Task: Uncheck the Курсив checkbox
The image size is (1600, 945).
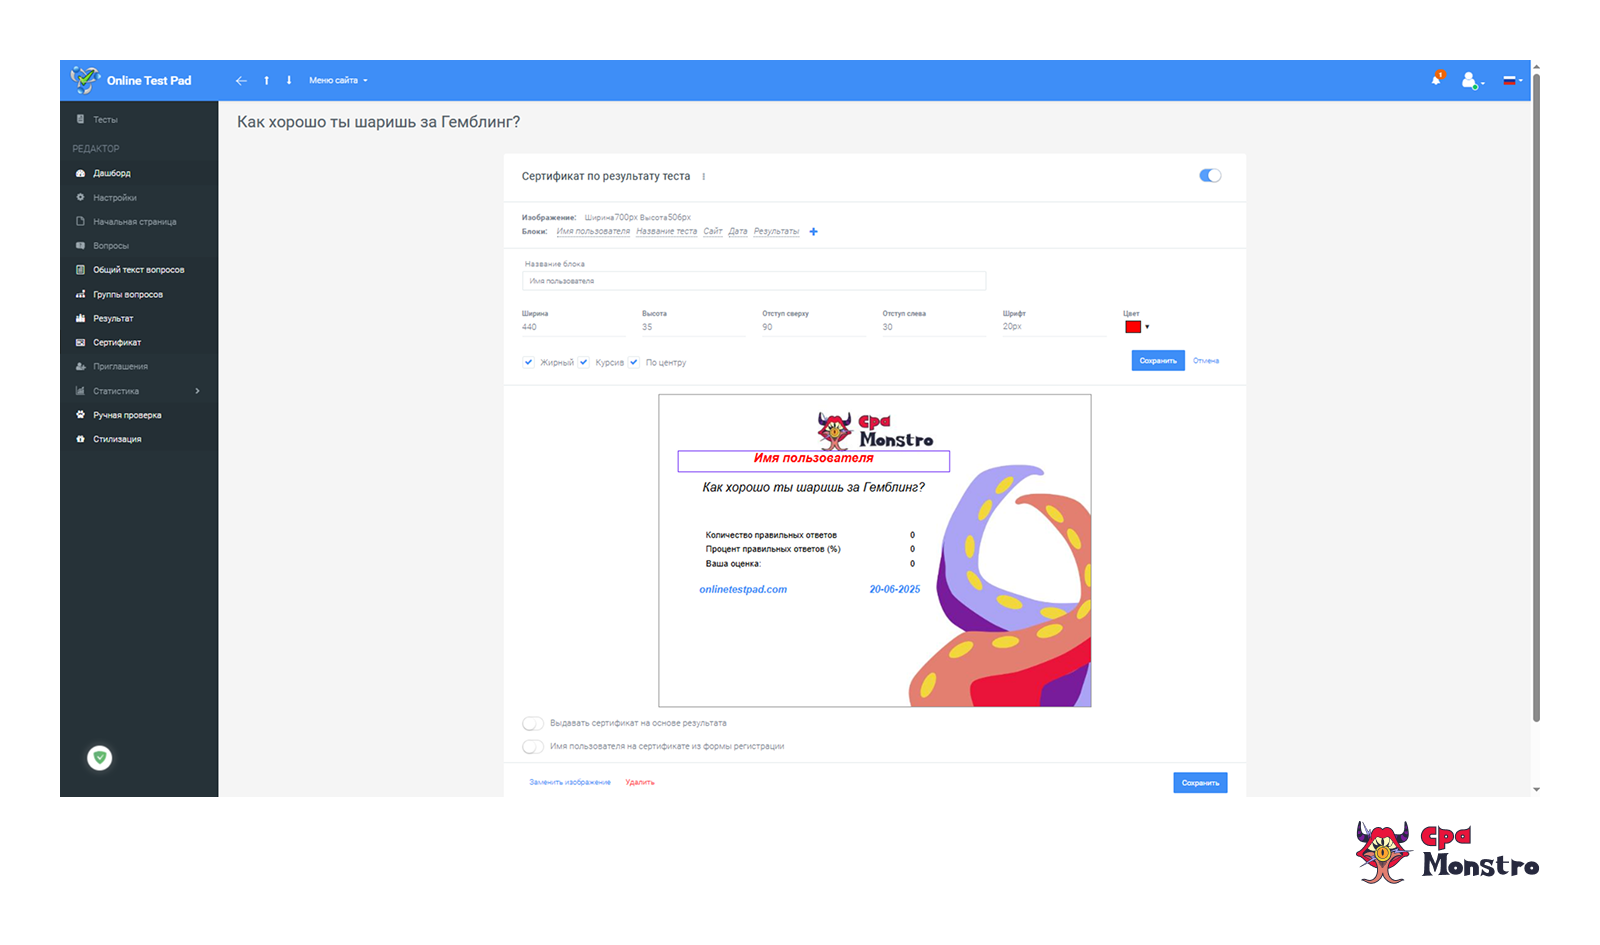Action: pyautogui.click(x=583, y=362)
